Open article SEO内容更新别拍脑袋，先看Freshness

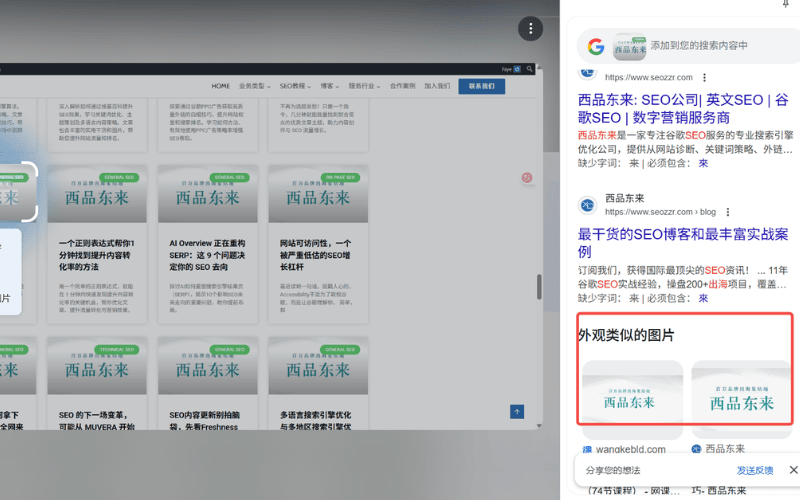click(204, 421)
